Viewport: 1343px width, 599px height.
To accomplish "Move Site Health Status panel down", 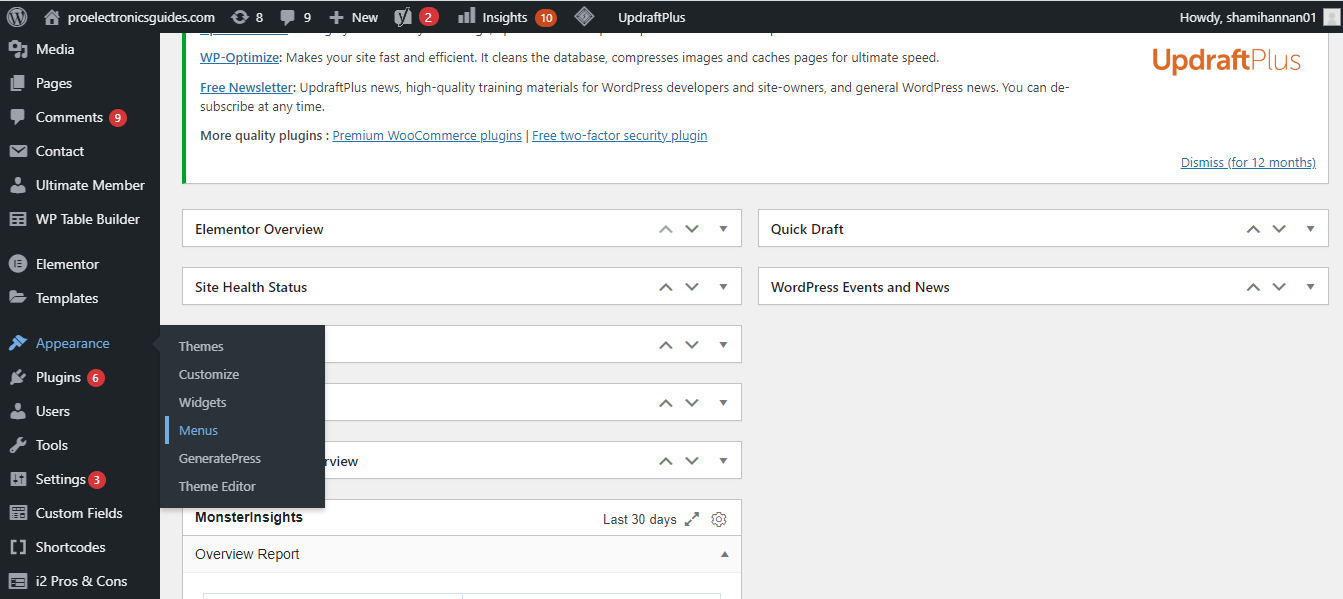I will (692, 287).
